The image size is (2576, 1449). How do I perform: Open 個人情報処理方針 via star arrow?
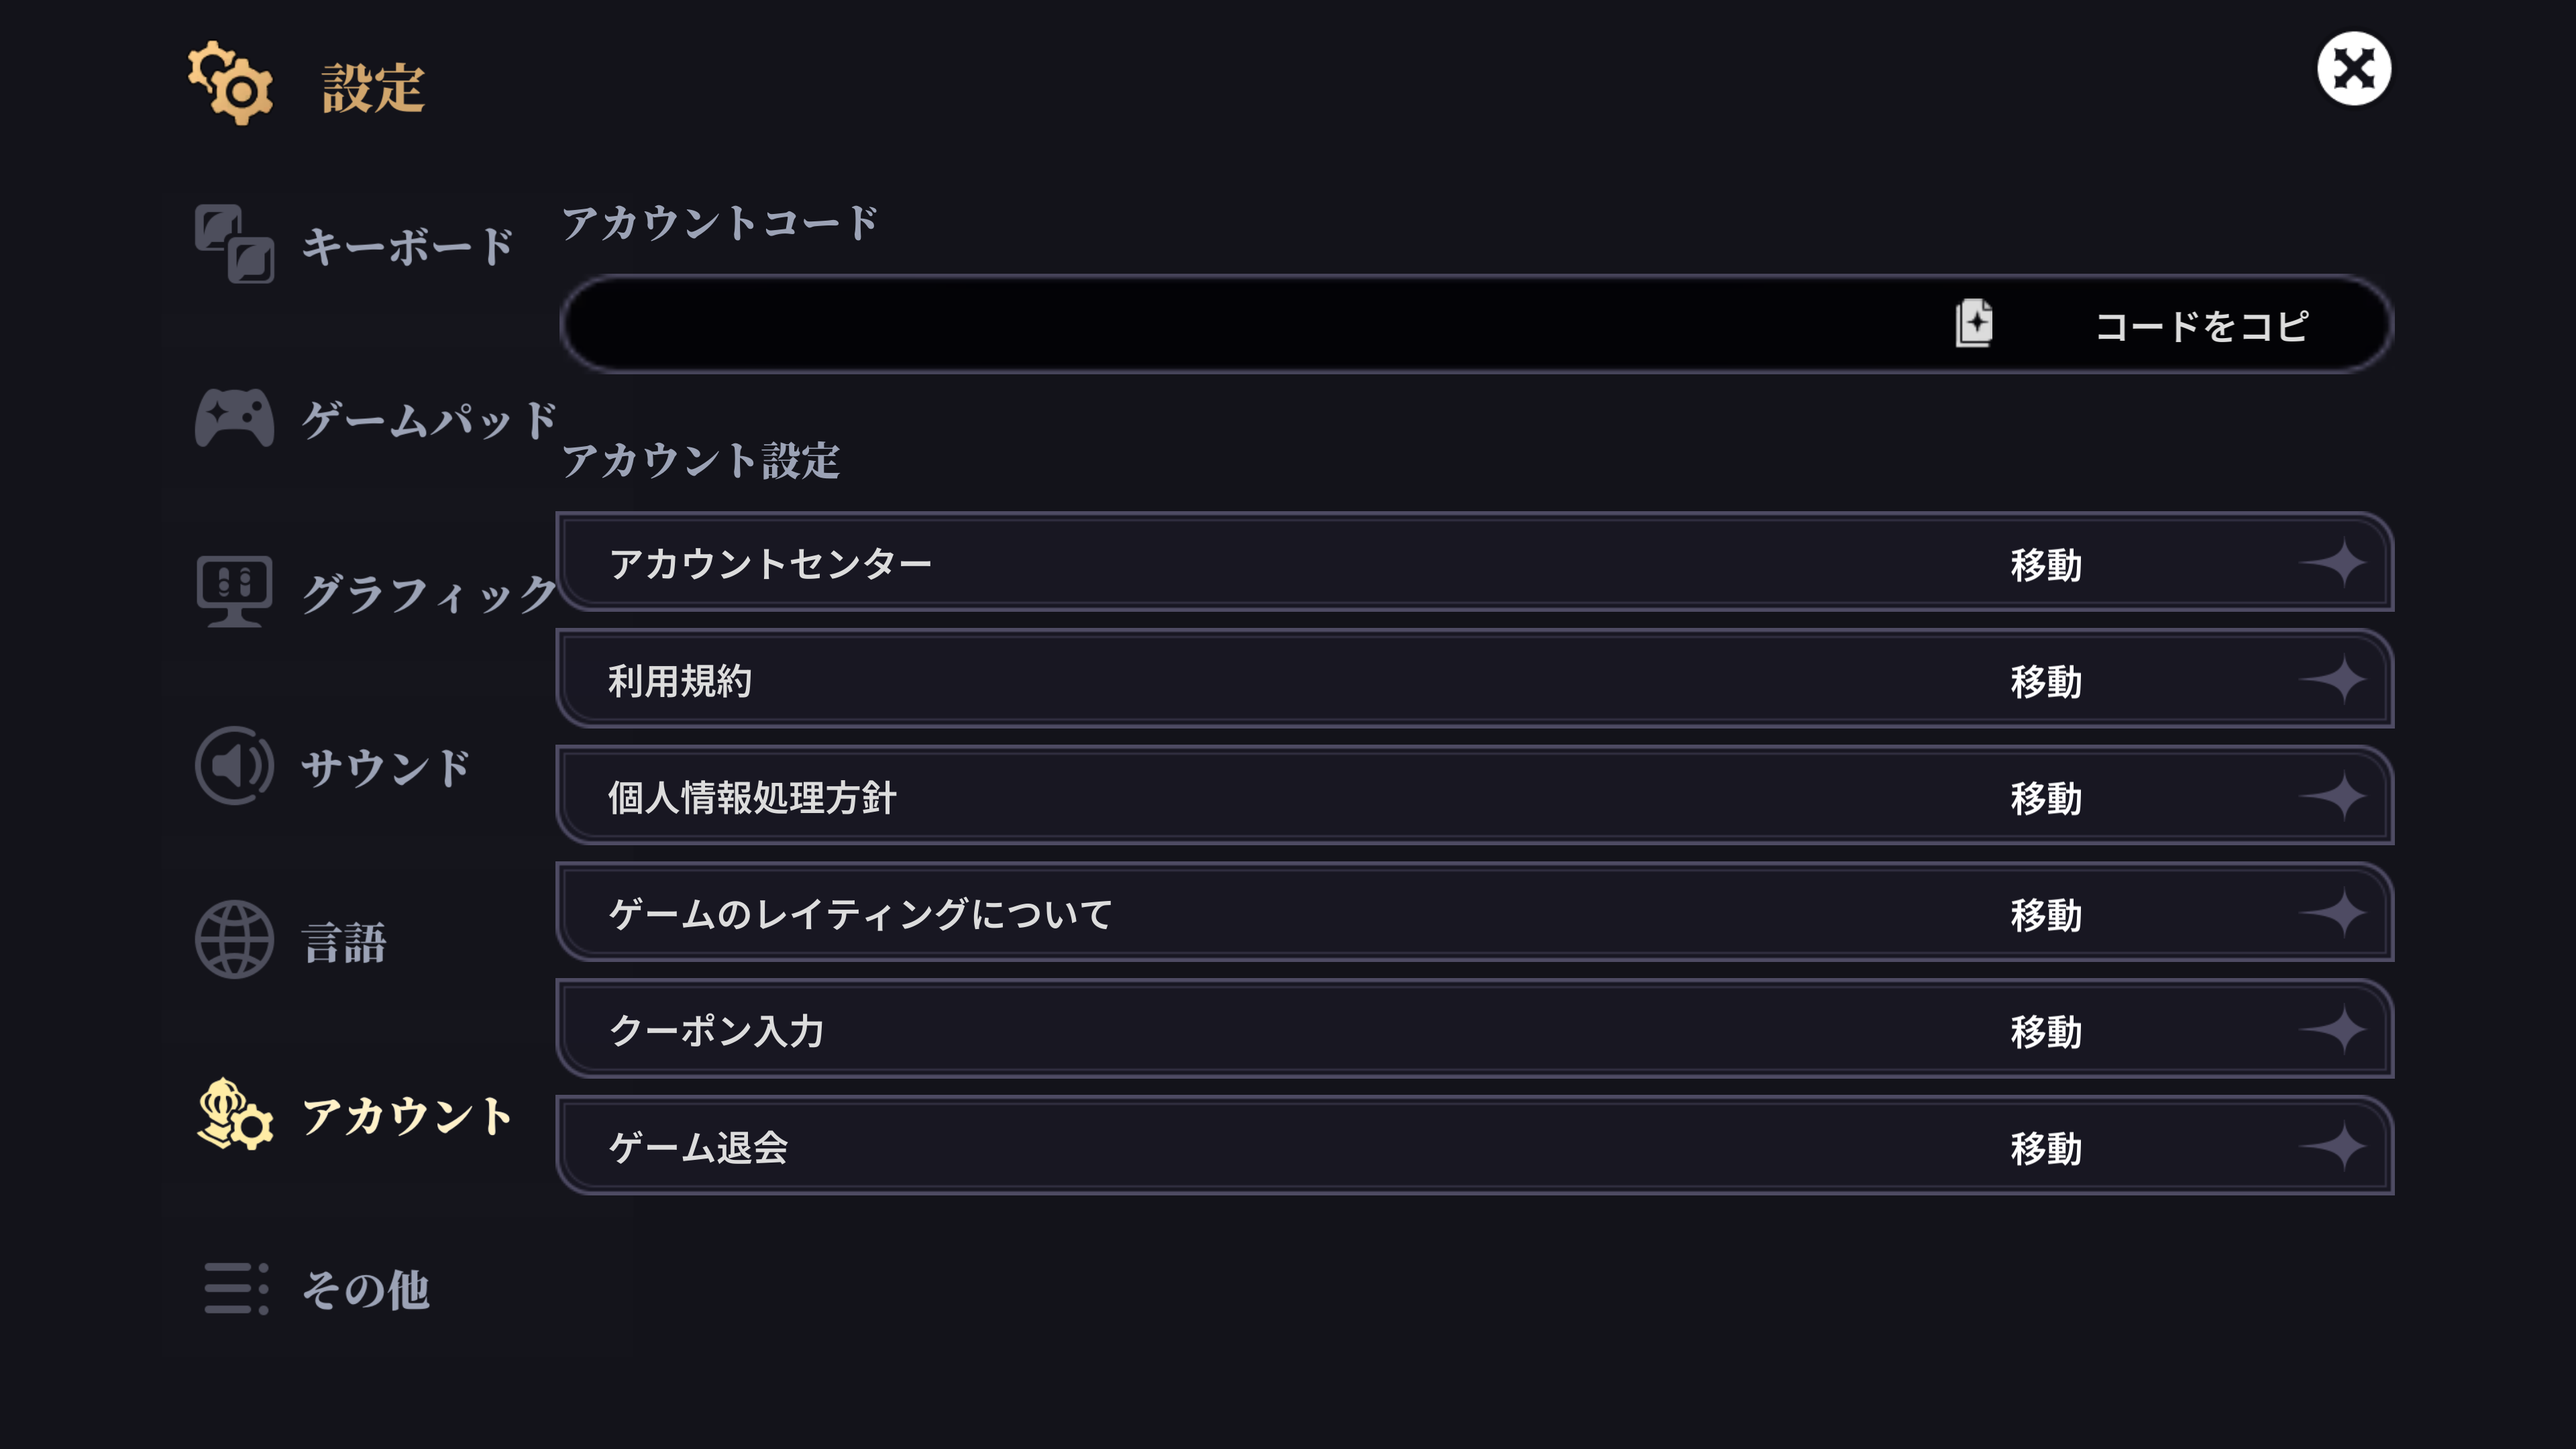coord(2335,797)
